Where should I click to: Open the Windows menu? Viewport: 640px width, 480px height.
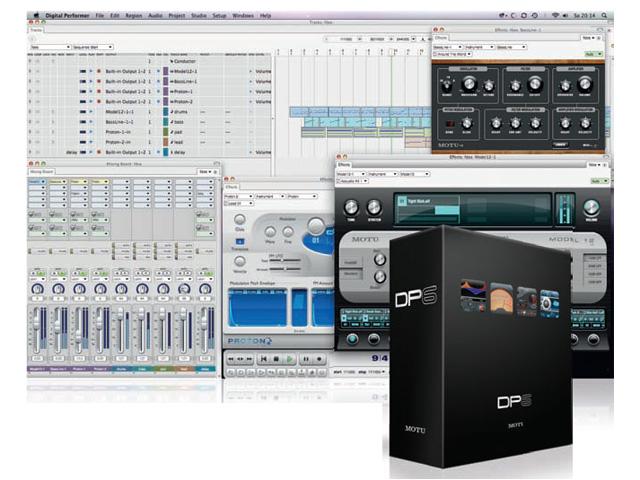243,16
